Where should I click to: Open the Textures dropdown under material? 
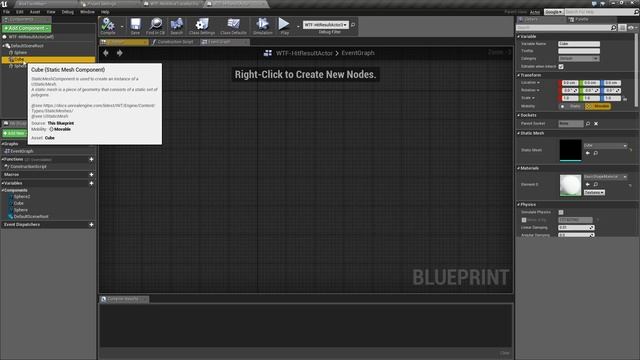coord(594,192)
